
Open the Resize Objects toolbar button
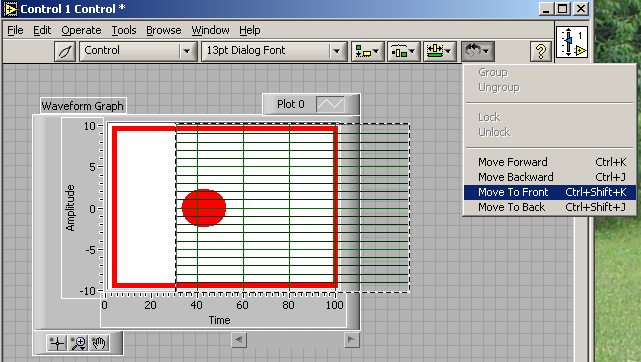click(x=439, y=51)
